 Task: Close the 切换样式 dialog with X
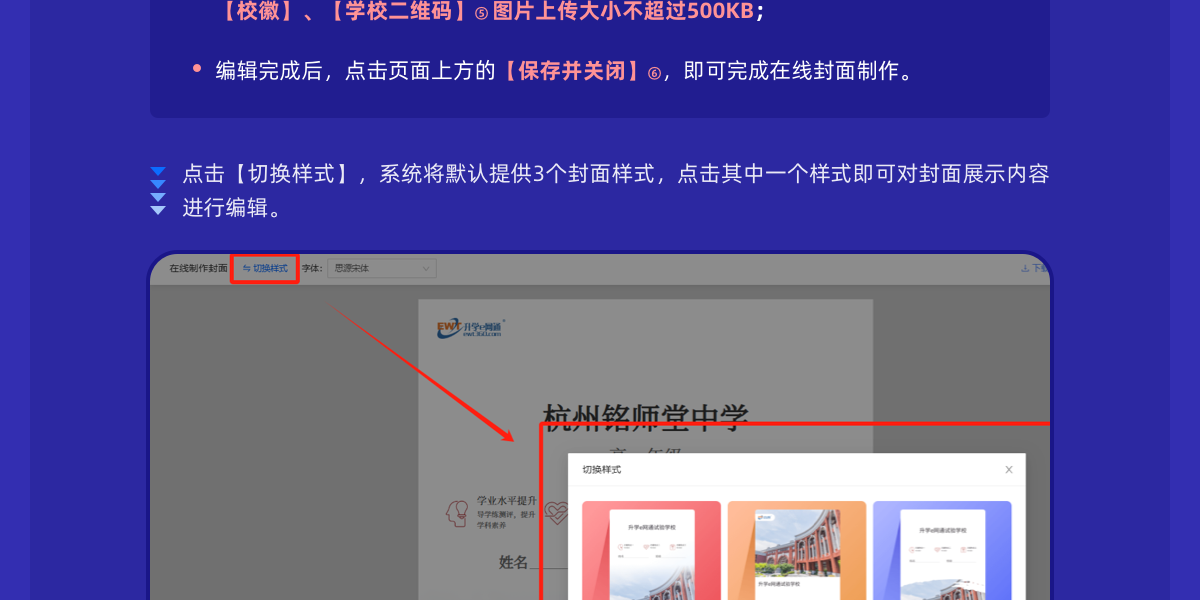(x=1009, y=469)
